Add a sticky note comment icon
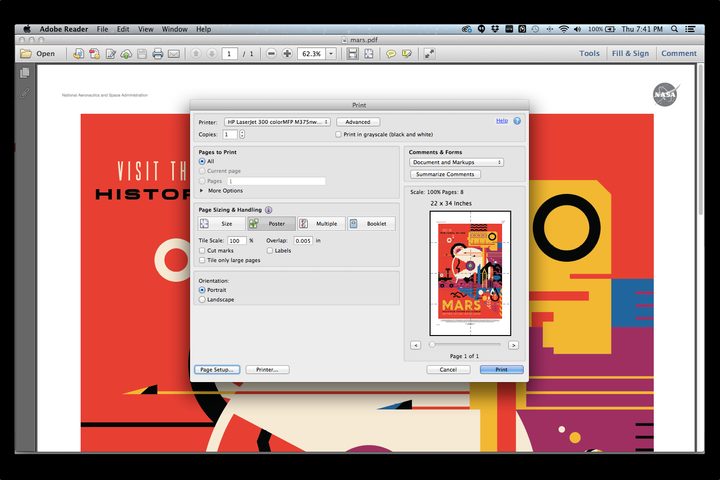Screen dimensions: 720x480 (x=391, y=54)
